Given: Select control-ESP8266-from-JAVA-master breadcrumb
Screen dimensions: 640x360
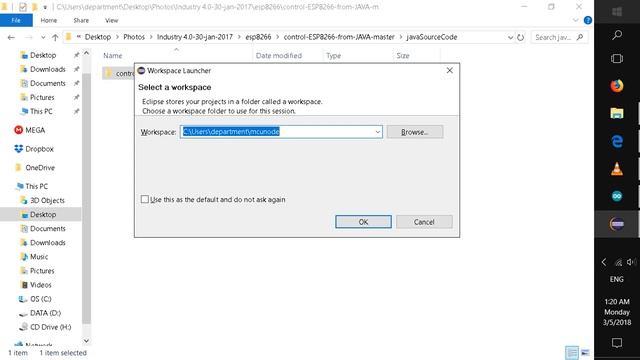Looking at the screenshot, I should point(339,37).
